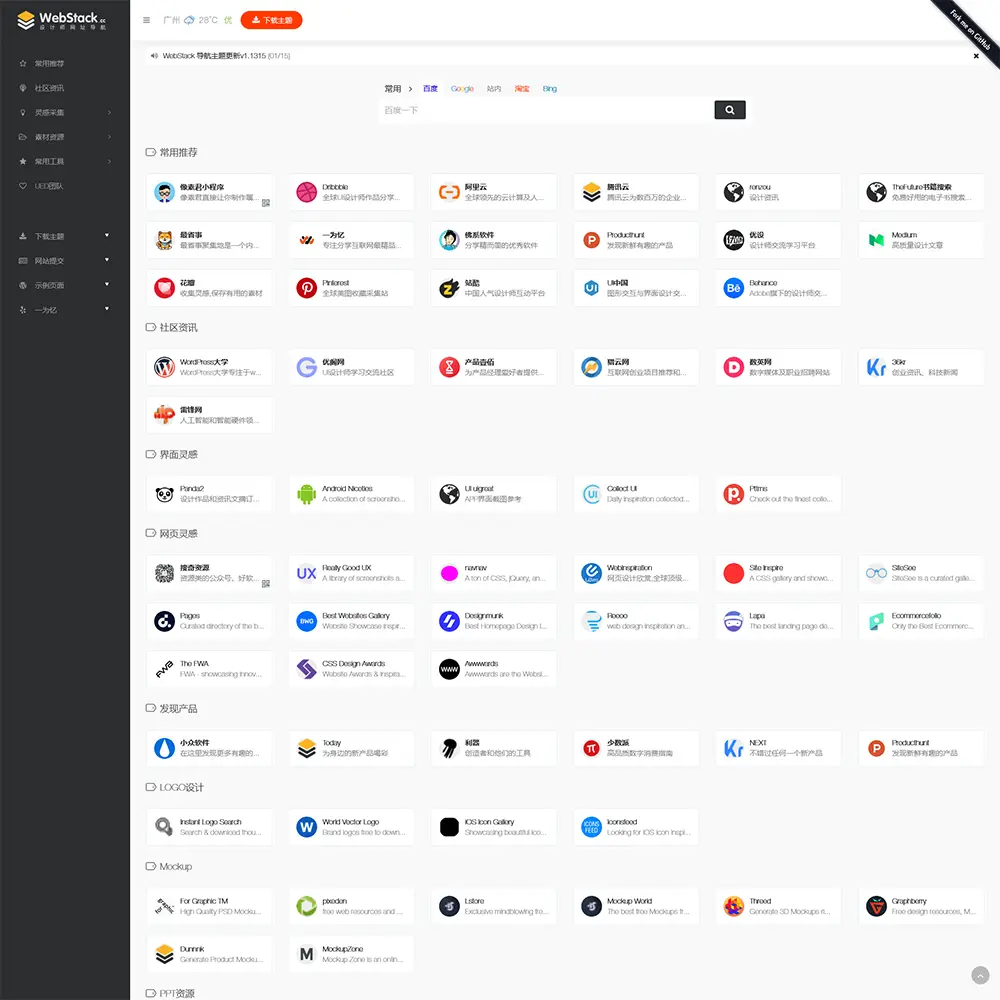Switch to the Google search tab
Screen dimensions: 1000x1000
click(461, 88)
